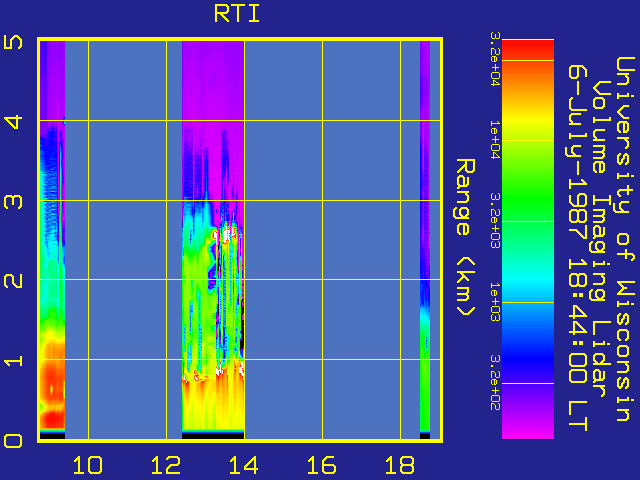The height and width of the screenshot is (480, 640).
Task: Click the range axis tick label 0
Action: (13, 441)
